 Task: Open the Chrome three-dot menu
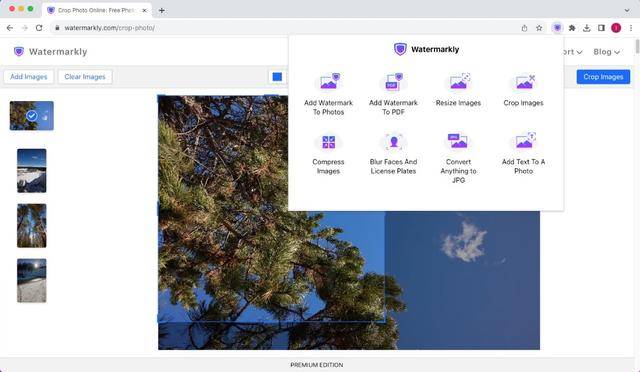[631, 28]
